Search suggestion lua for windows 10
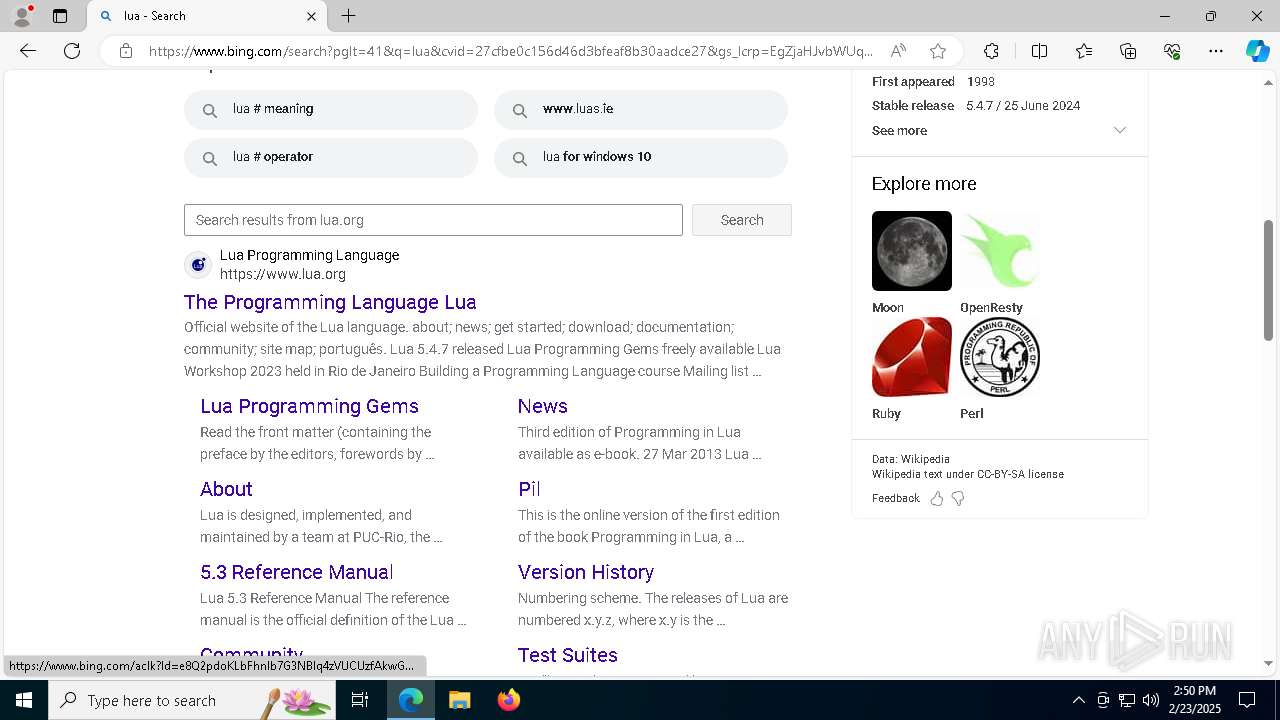The height and width of the screenshot is (720, 1280). (641, 157)
